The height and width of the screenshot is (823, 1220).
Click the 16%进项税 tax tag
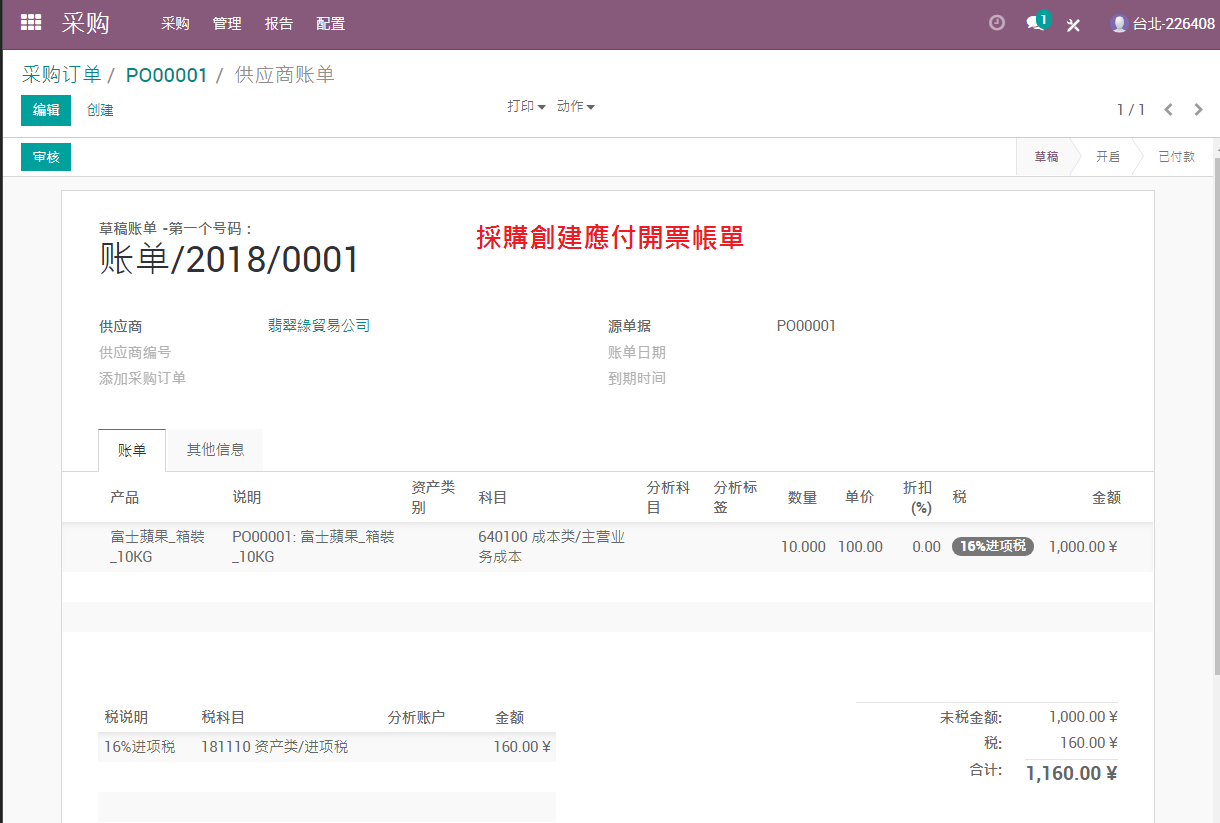pyautogui.click(x=993, y=546)
